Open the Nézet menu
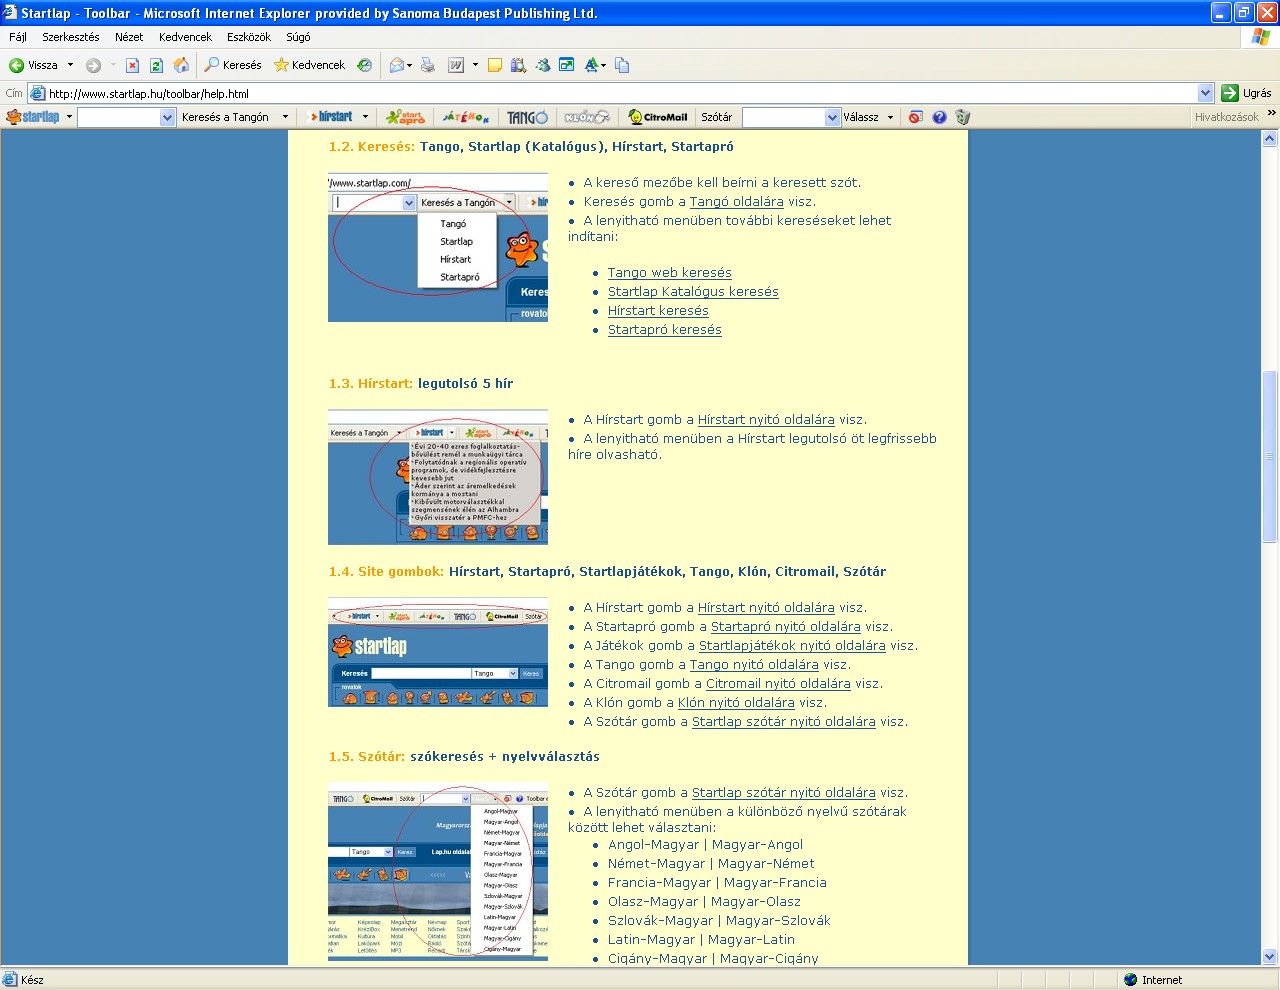1280x990 pixels. (x=129, y=37)
